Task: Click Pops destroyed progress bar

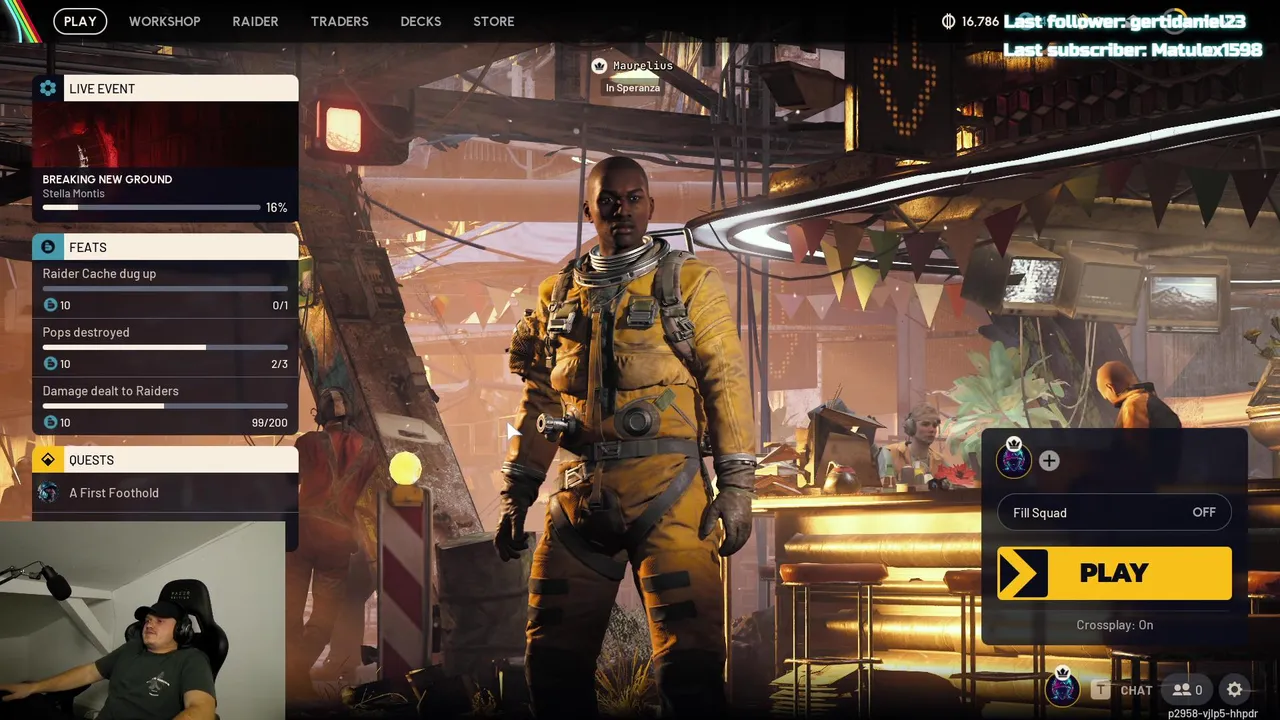Action: 165,347
